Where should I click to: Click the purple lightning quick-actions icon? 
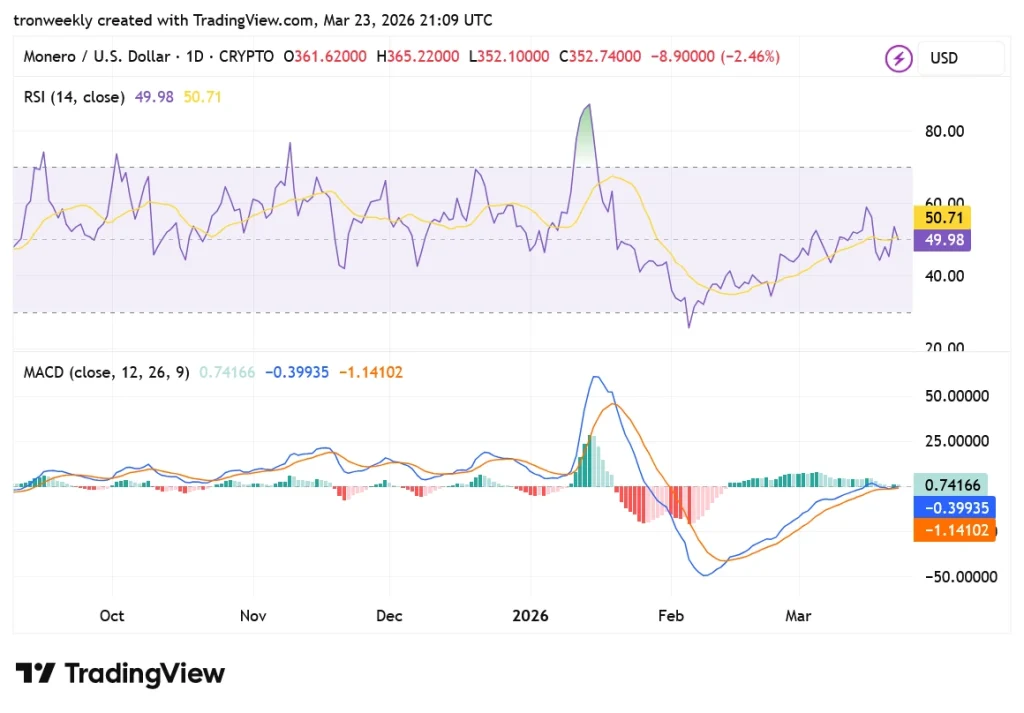pos(898,58)
